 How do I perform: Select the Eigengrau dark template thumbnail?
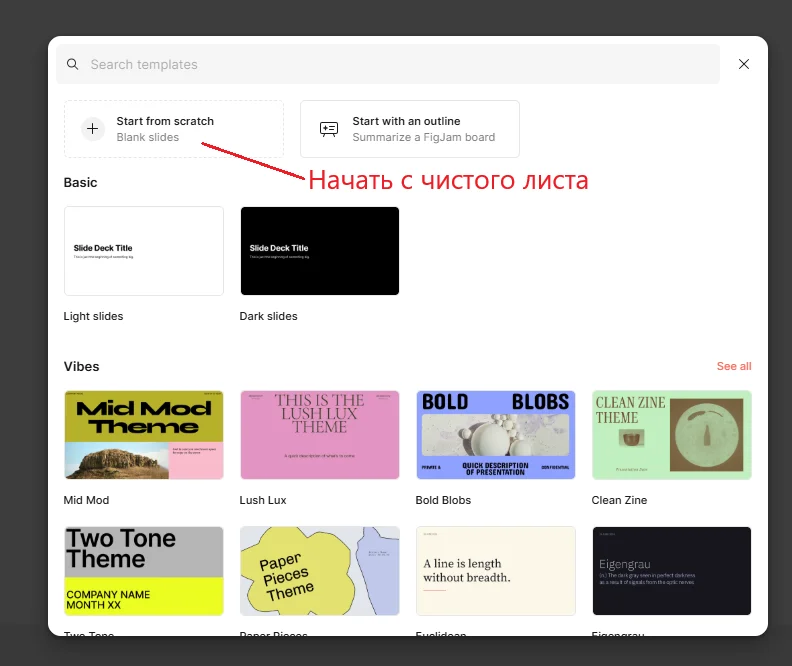pyautogui.click(x=671, y=570)
